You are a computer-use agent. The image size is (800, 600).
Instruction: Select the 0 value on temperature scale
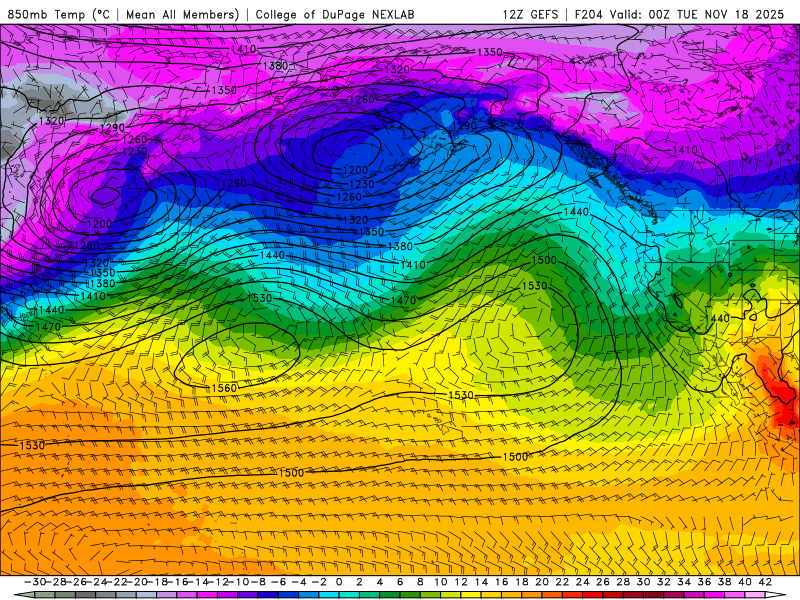coord(339,582)
